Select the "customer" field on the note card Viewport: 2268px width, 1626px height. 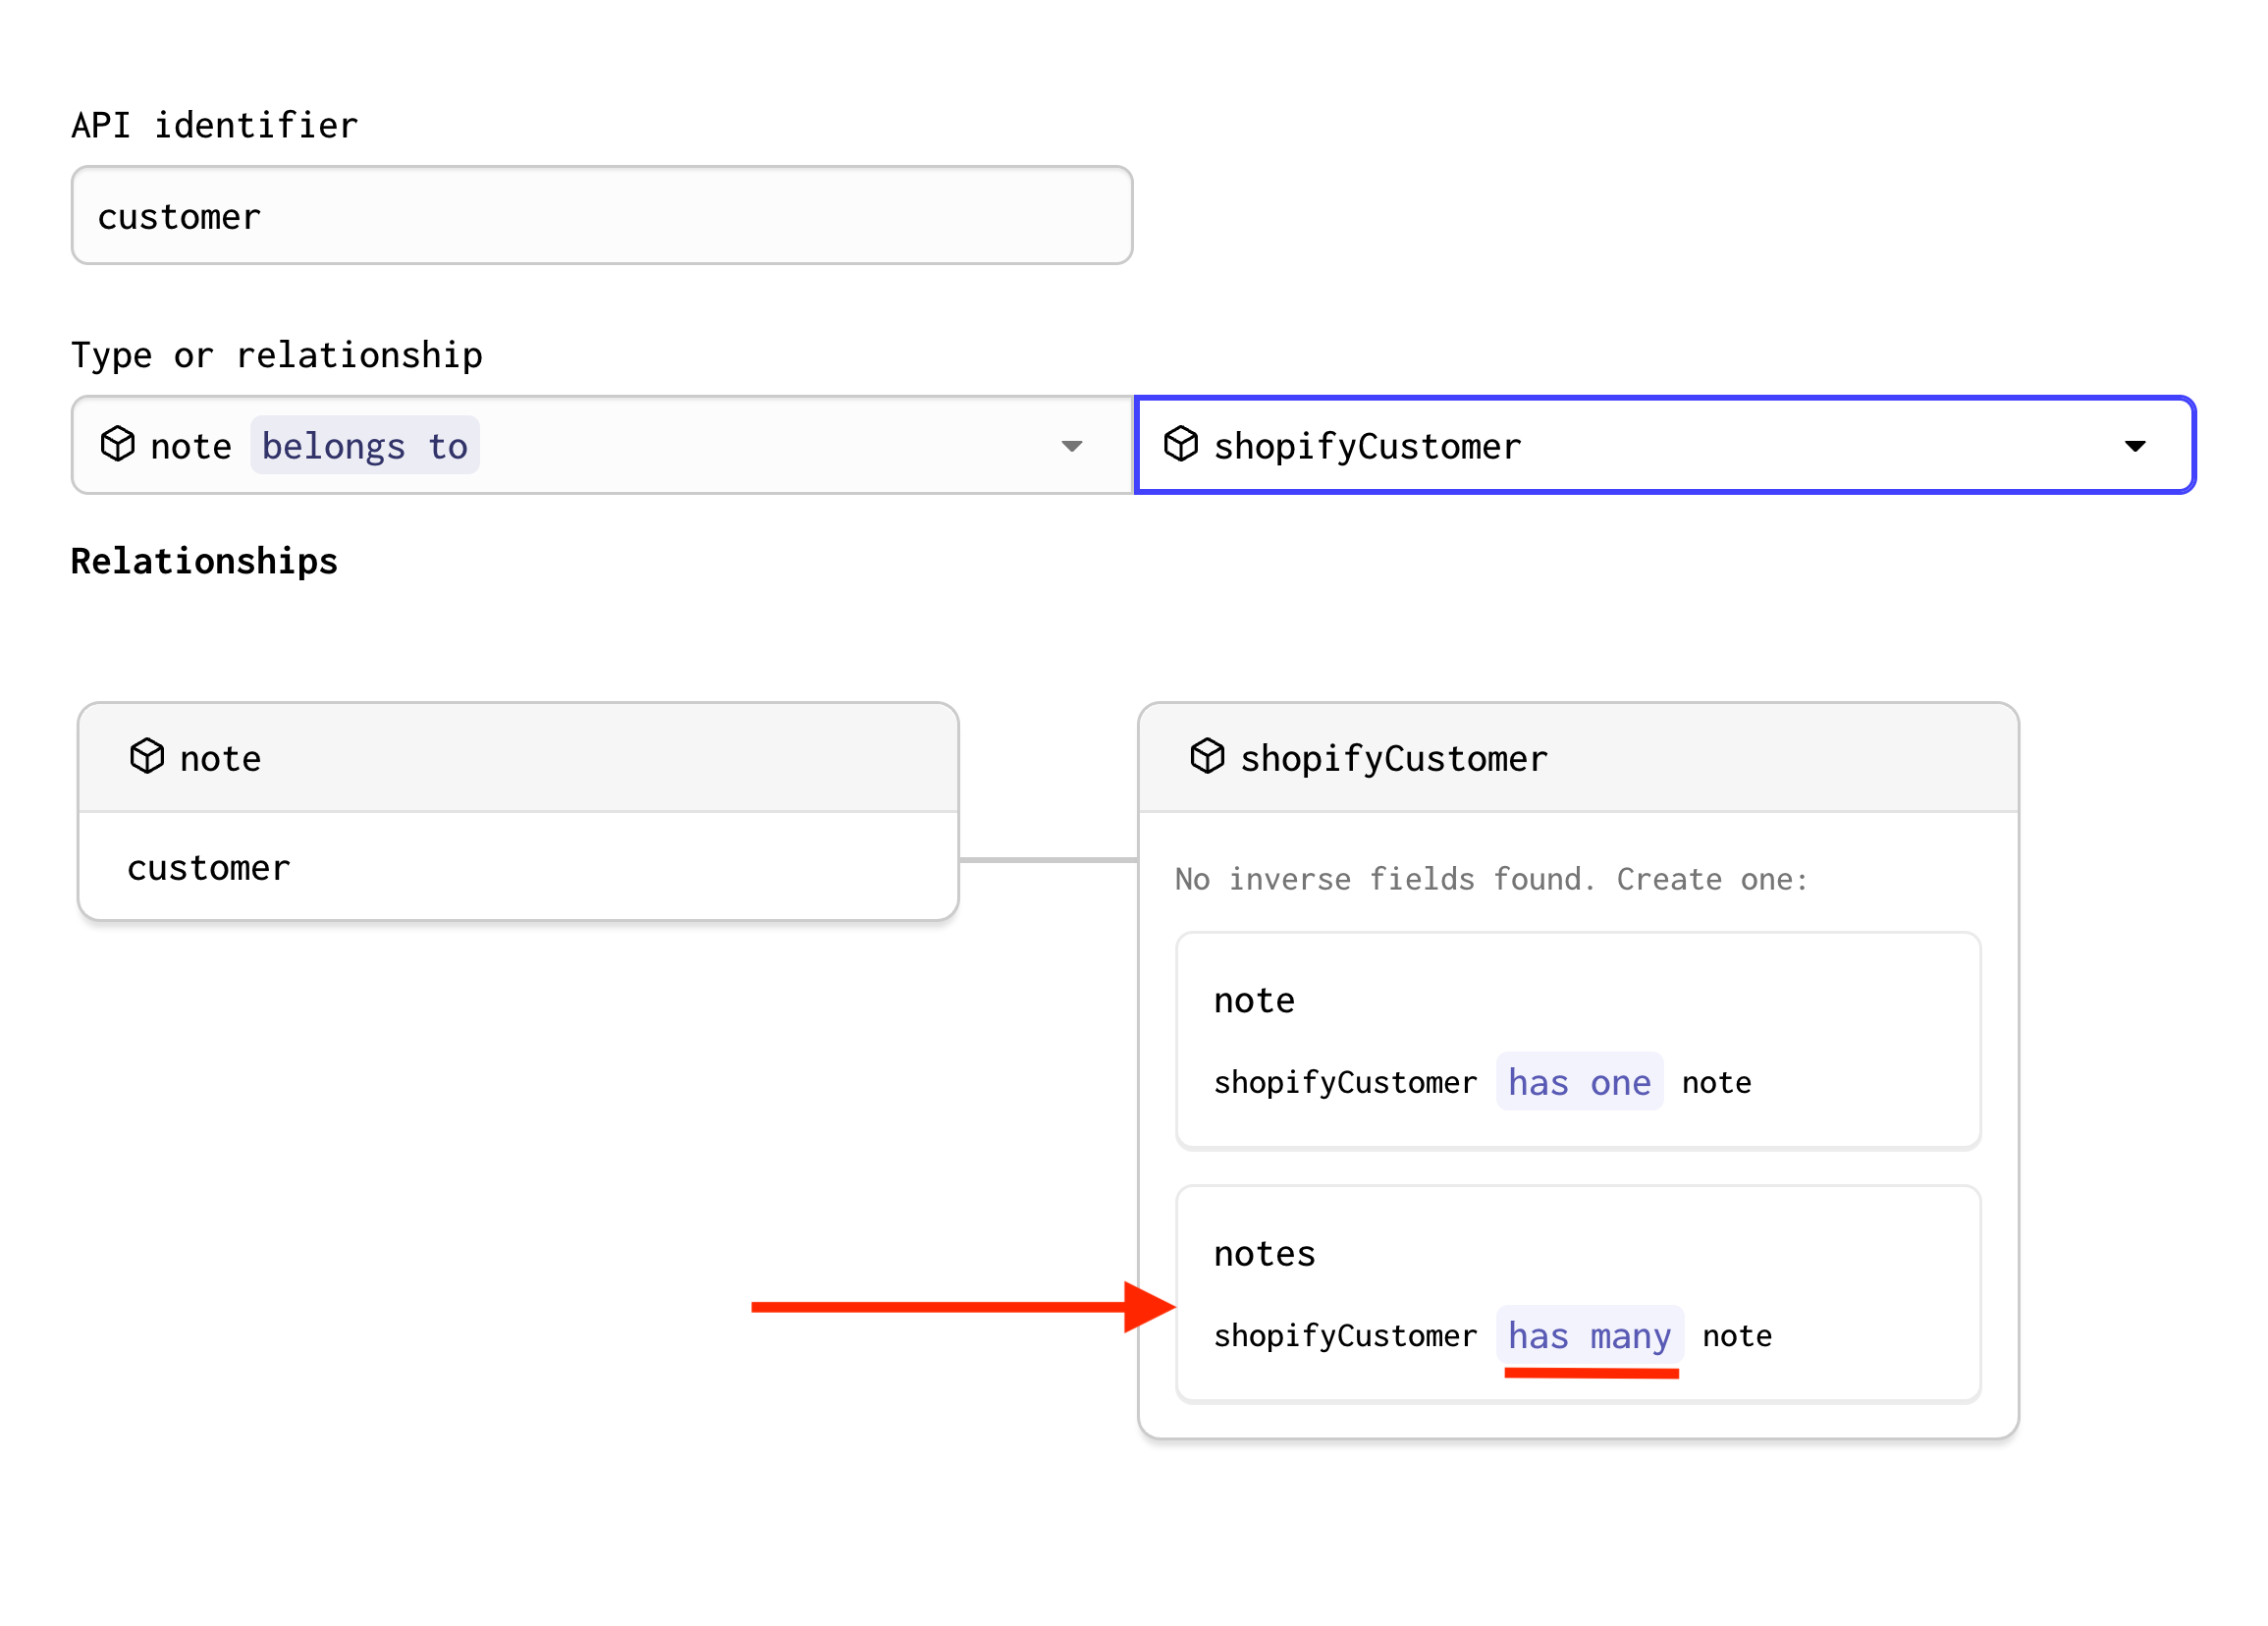(209, 866)
